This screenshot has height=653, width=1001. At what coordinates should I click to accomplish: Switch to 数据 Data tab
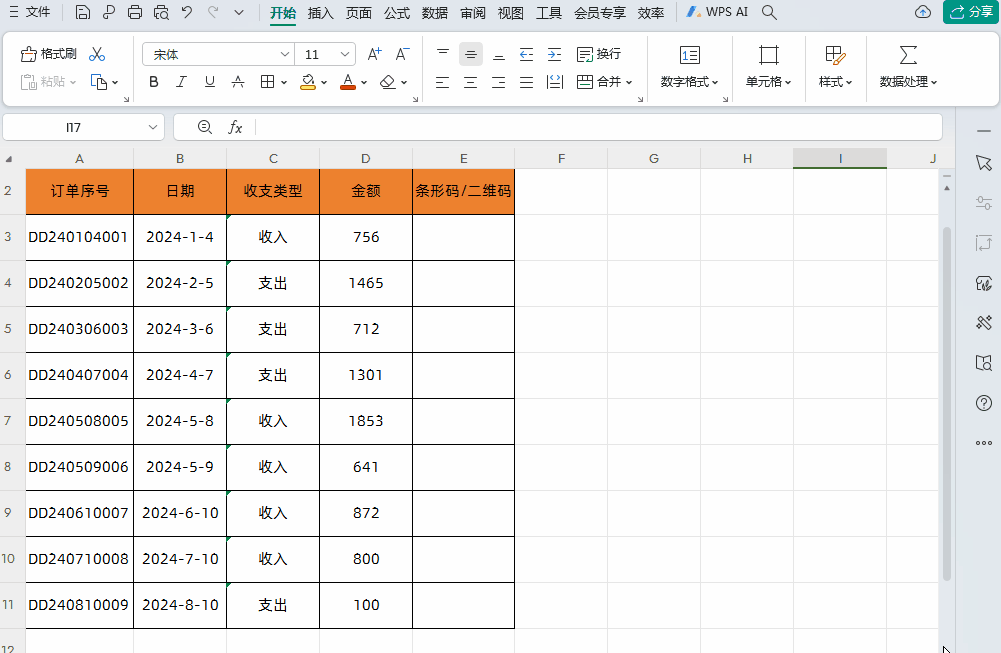click(x=435, y=13)
